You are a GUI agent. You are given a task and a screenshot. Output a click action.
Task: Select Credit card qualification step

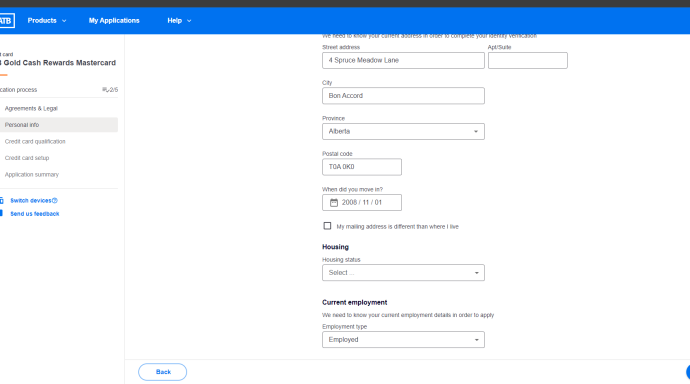coord(35,142)
